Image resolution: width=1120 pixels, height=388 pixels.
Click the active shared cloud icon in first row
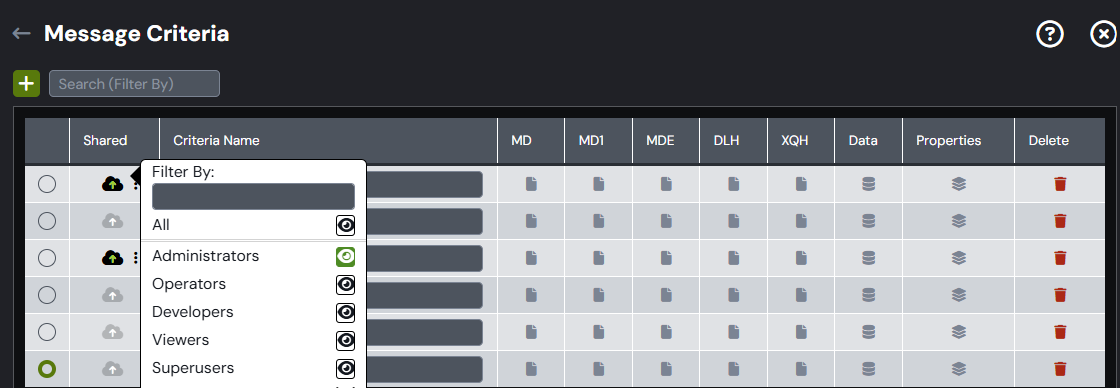(x=112, y=184)
